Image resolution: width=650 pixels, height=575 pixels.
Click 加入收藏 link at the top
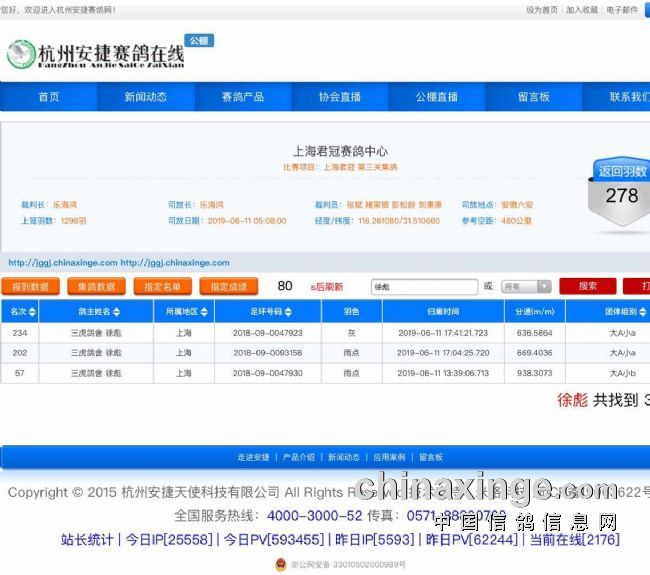pyautogui.click(x=582, y=10)
